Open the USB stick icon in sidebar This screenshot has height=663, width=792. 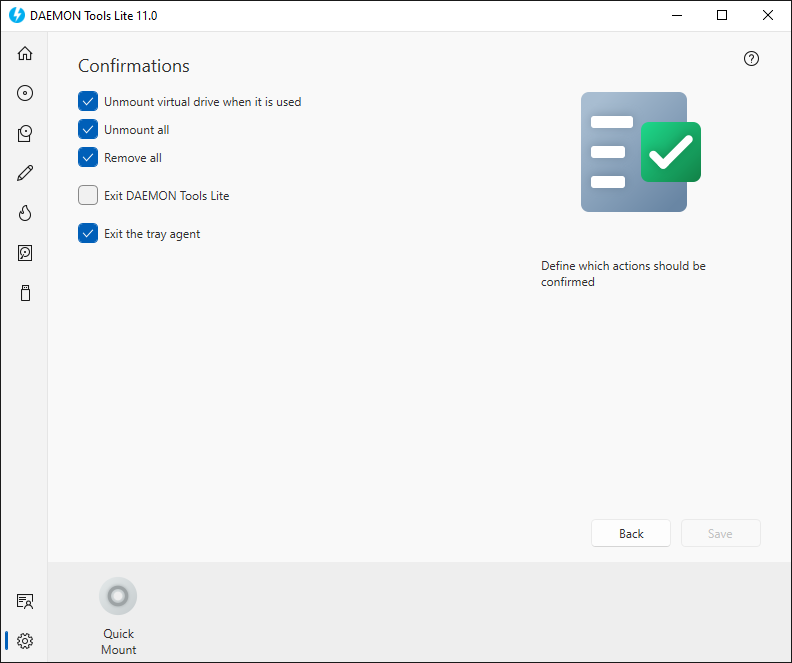[x=25, y=293]
